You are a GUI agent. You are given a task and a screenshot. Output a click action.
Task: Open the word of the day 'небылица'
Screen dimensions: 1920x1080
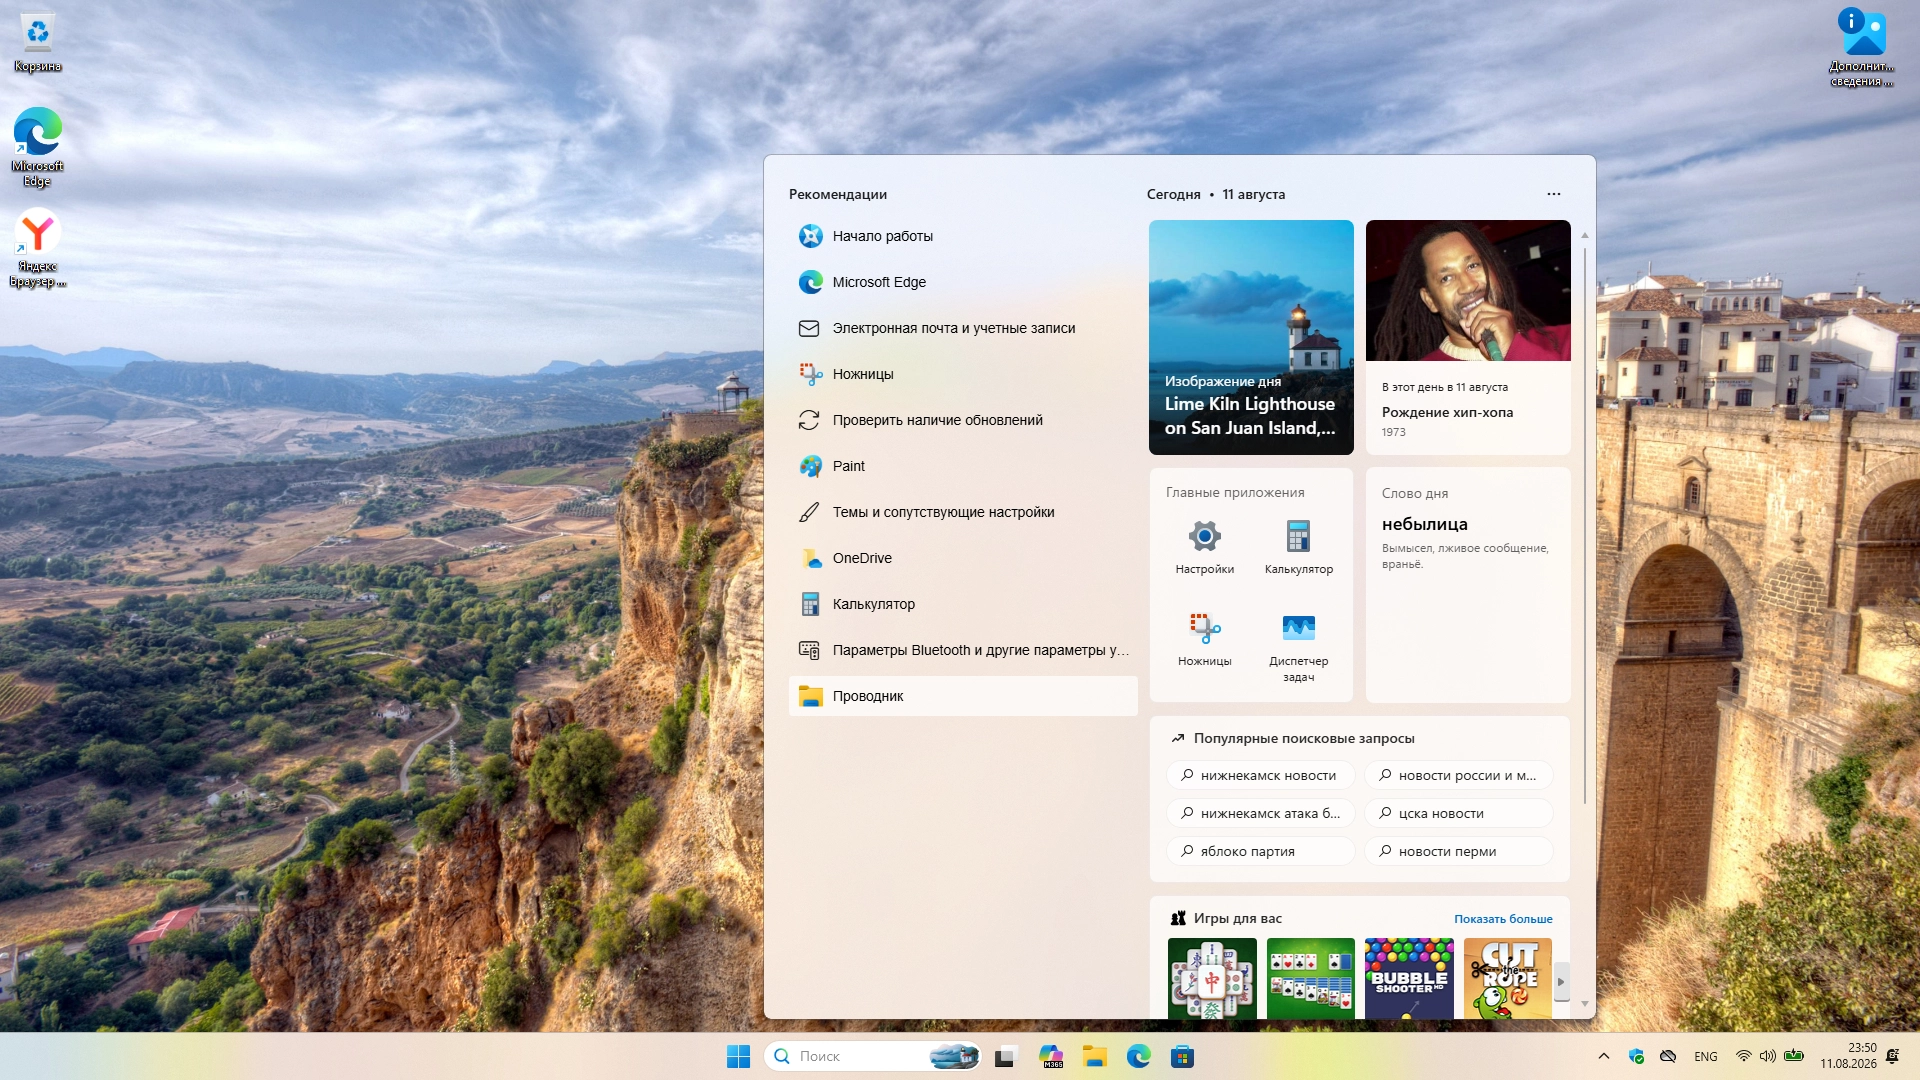click(1468, 585)
